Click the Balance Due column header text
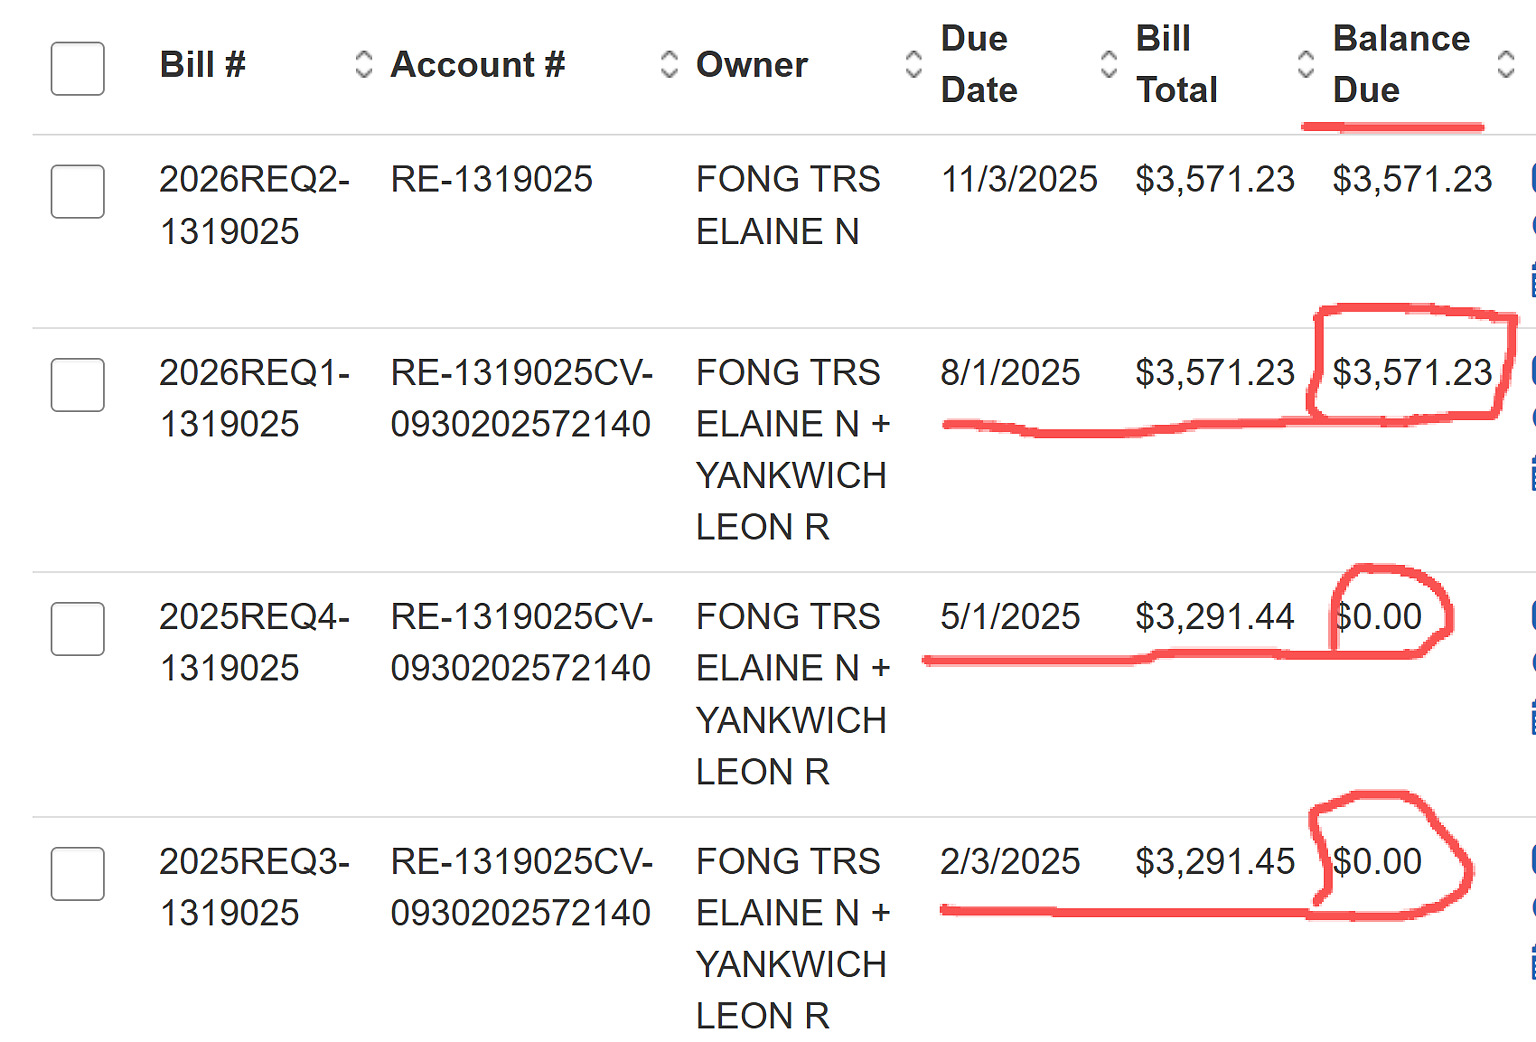The height and width of the screenshot is (1042, 1536). pyautogui.click(x=1400, y=65)
